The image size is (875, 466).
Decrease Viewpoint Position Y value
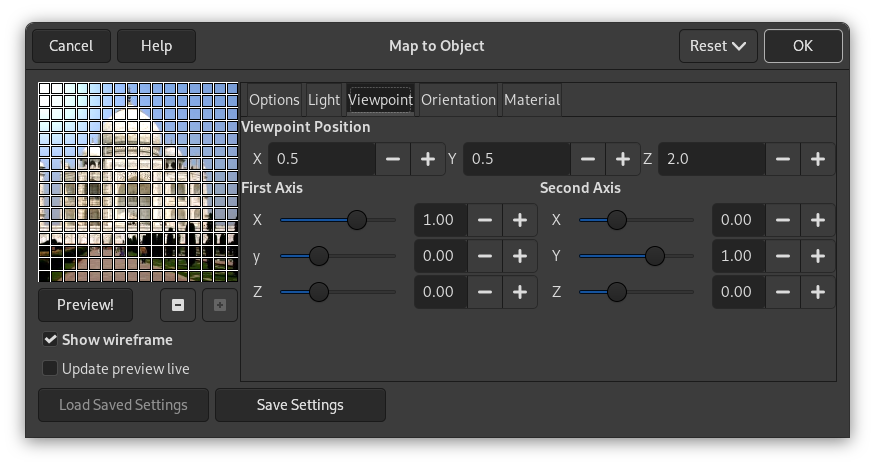588,159
